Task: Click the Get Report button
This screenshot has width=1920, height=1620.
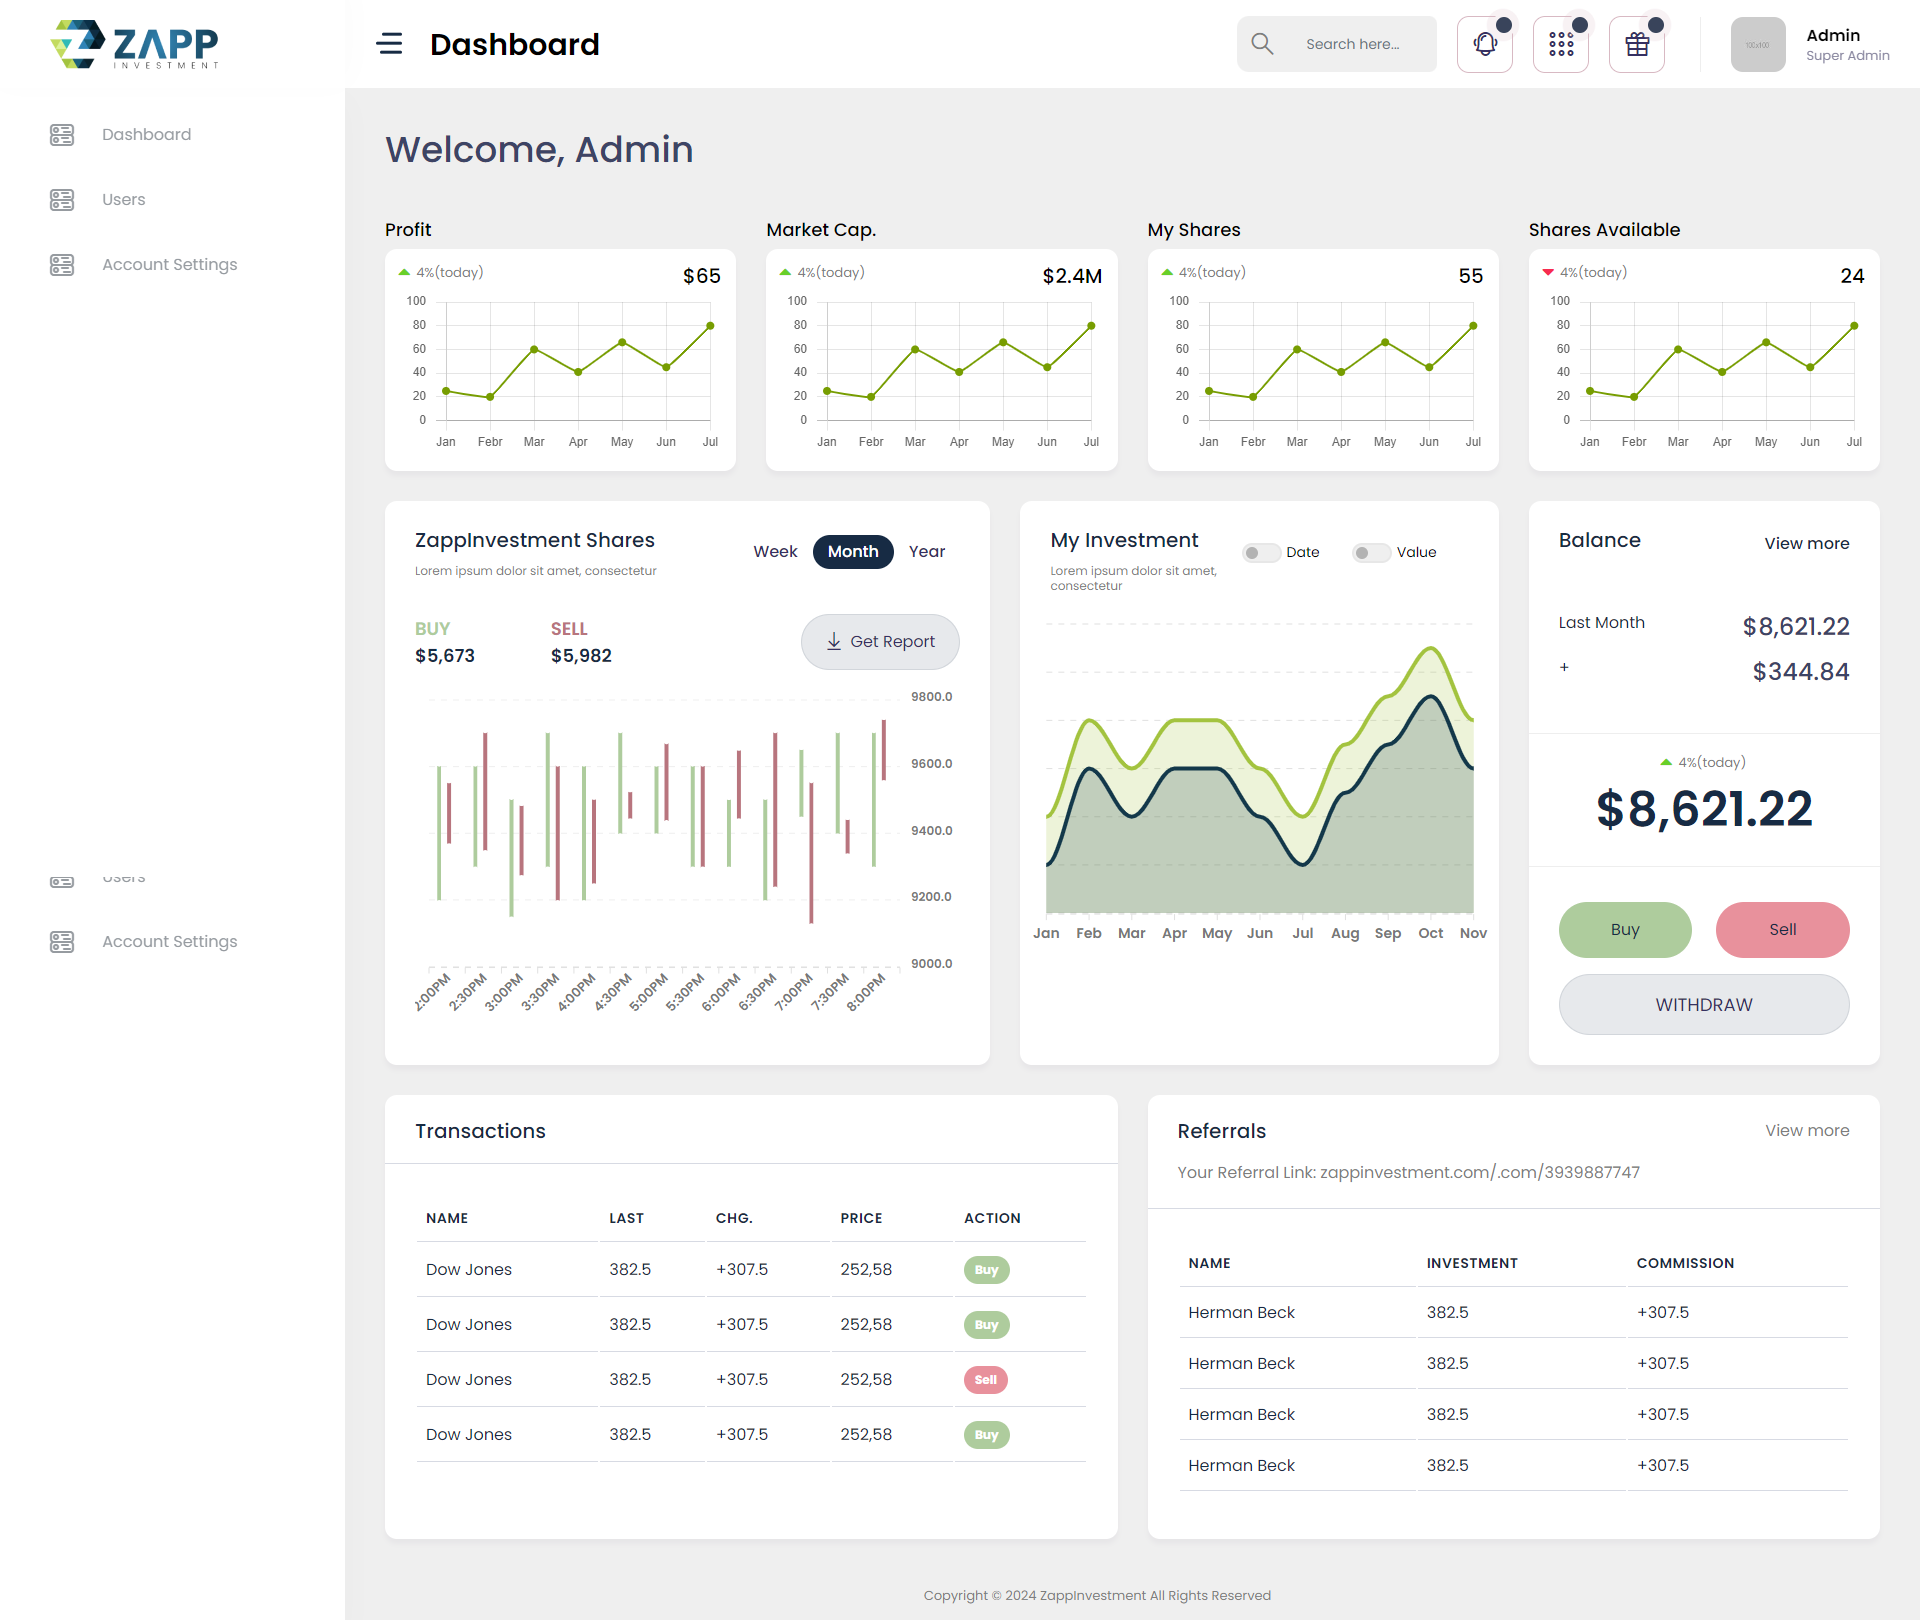Action: click(880, 642)
